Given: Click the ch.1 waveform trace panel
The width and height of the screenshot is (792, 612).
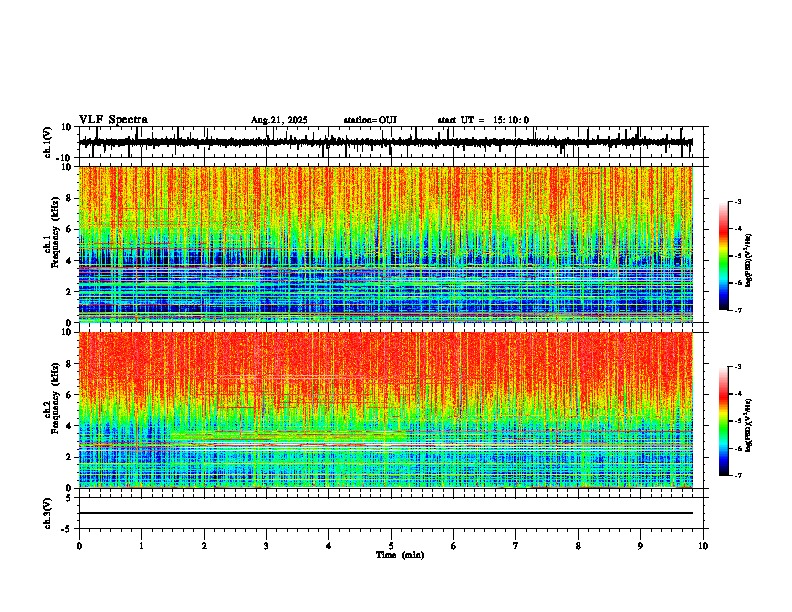Looking at the screenshot, I should [x=391, y=142].
